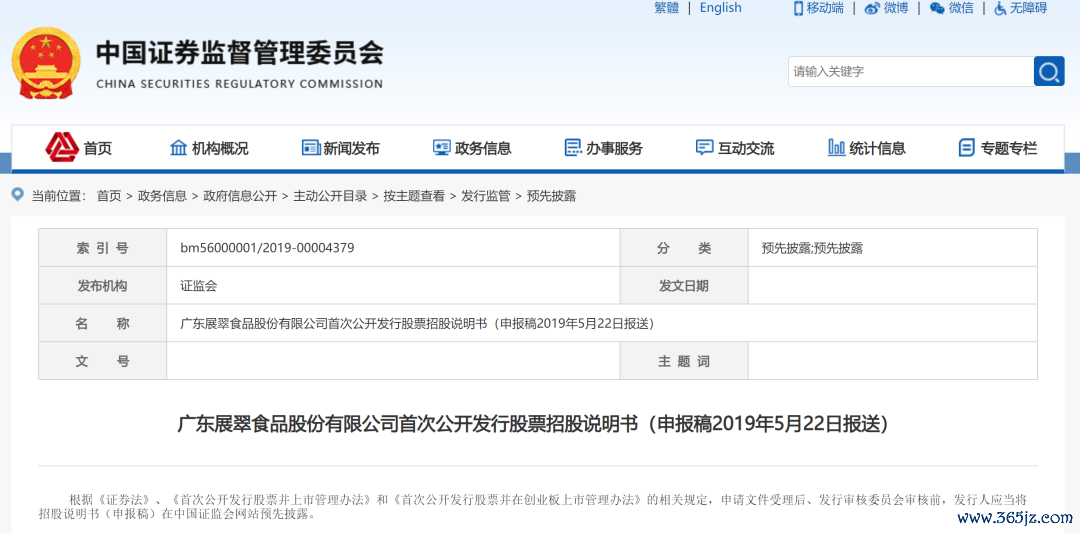Click the 主题词 table label cell
1080x533 pixels.
tap(684, 361)
